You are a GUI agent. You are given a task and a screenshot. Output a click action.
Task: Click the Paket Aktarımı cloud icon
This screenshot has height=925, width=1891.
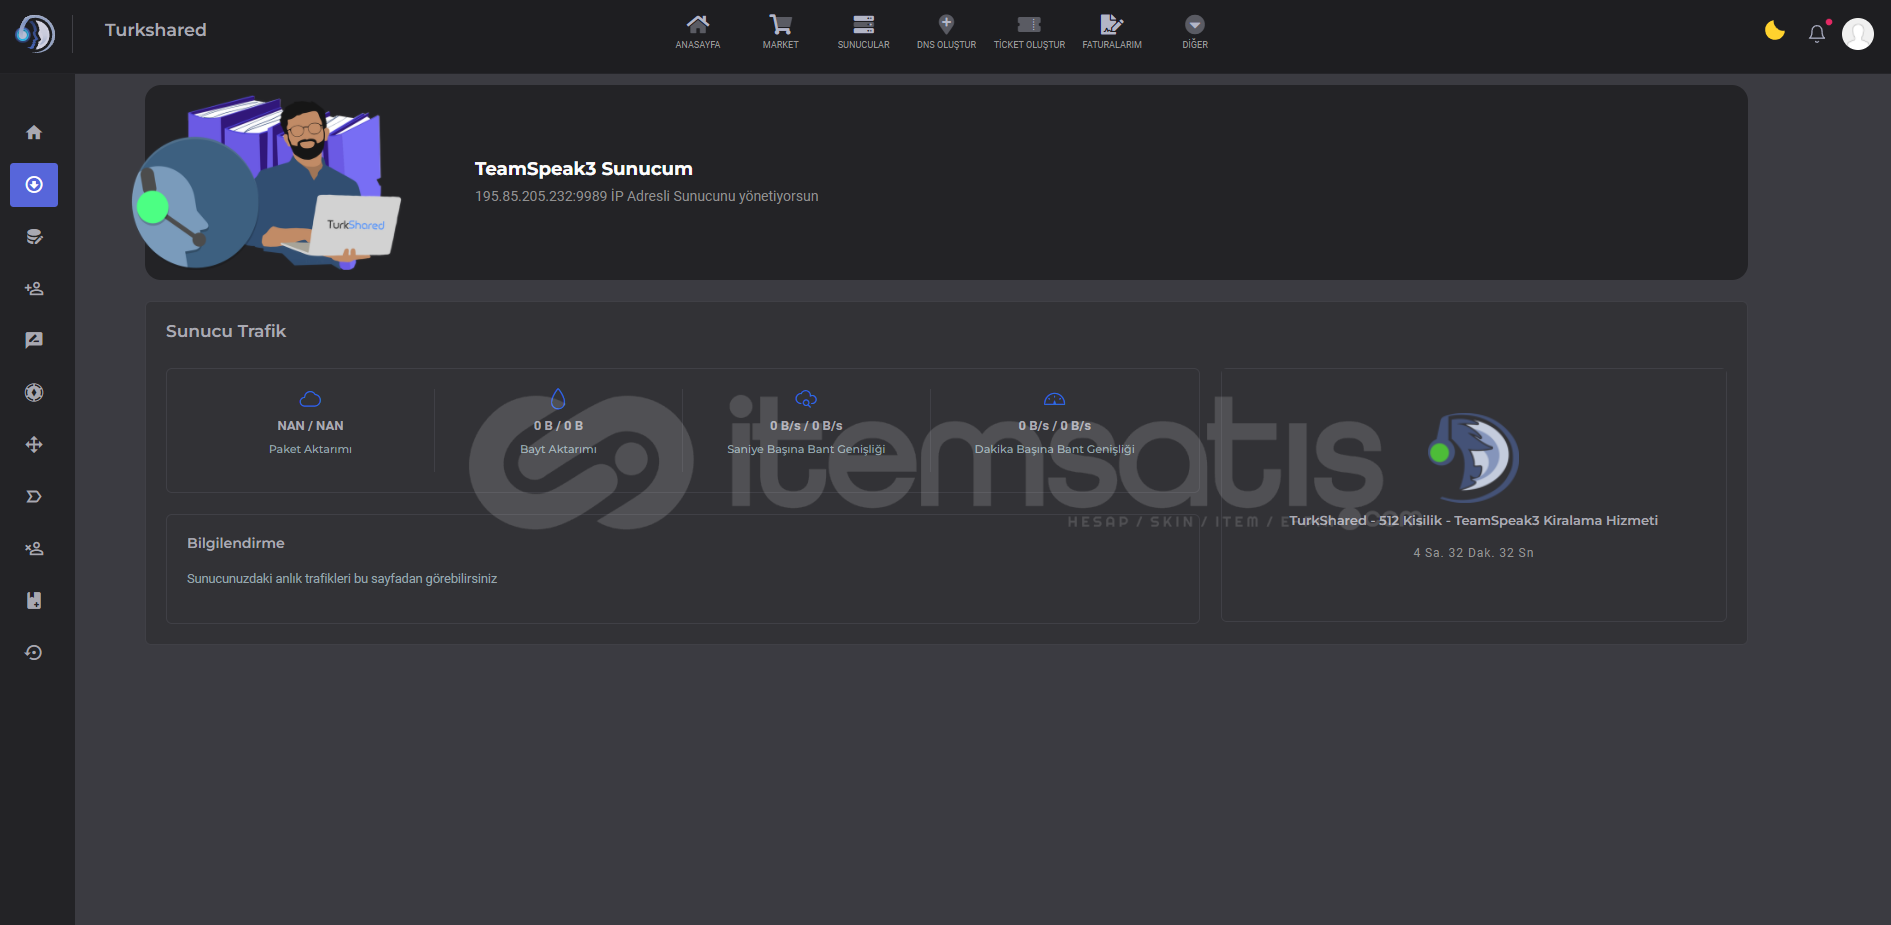(x=310, y=399)
